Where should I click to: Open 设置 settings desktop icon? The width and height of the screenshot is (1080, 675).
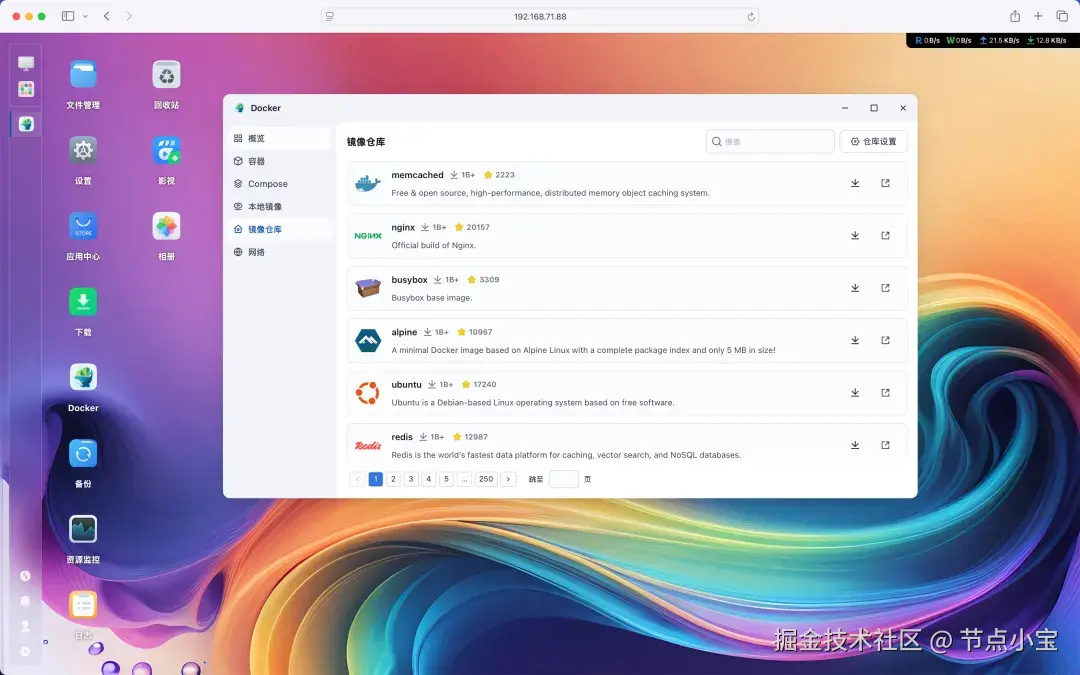(83, 150)
